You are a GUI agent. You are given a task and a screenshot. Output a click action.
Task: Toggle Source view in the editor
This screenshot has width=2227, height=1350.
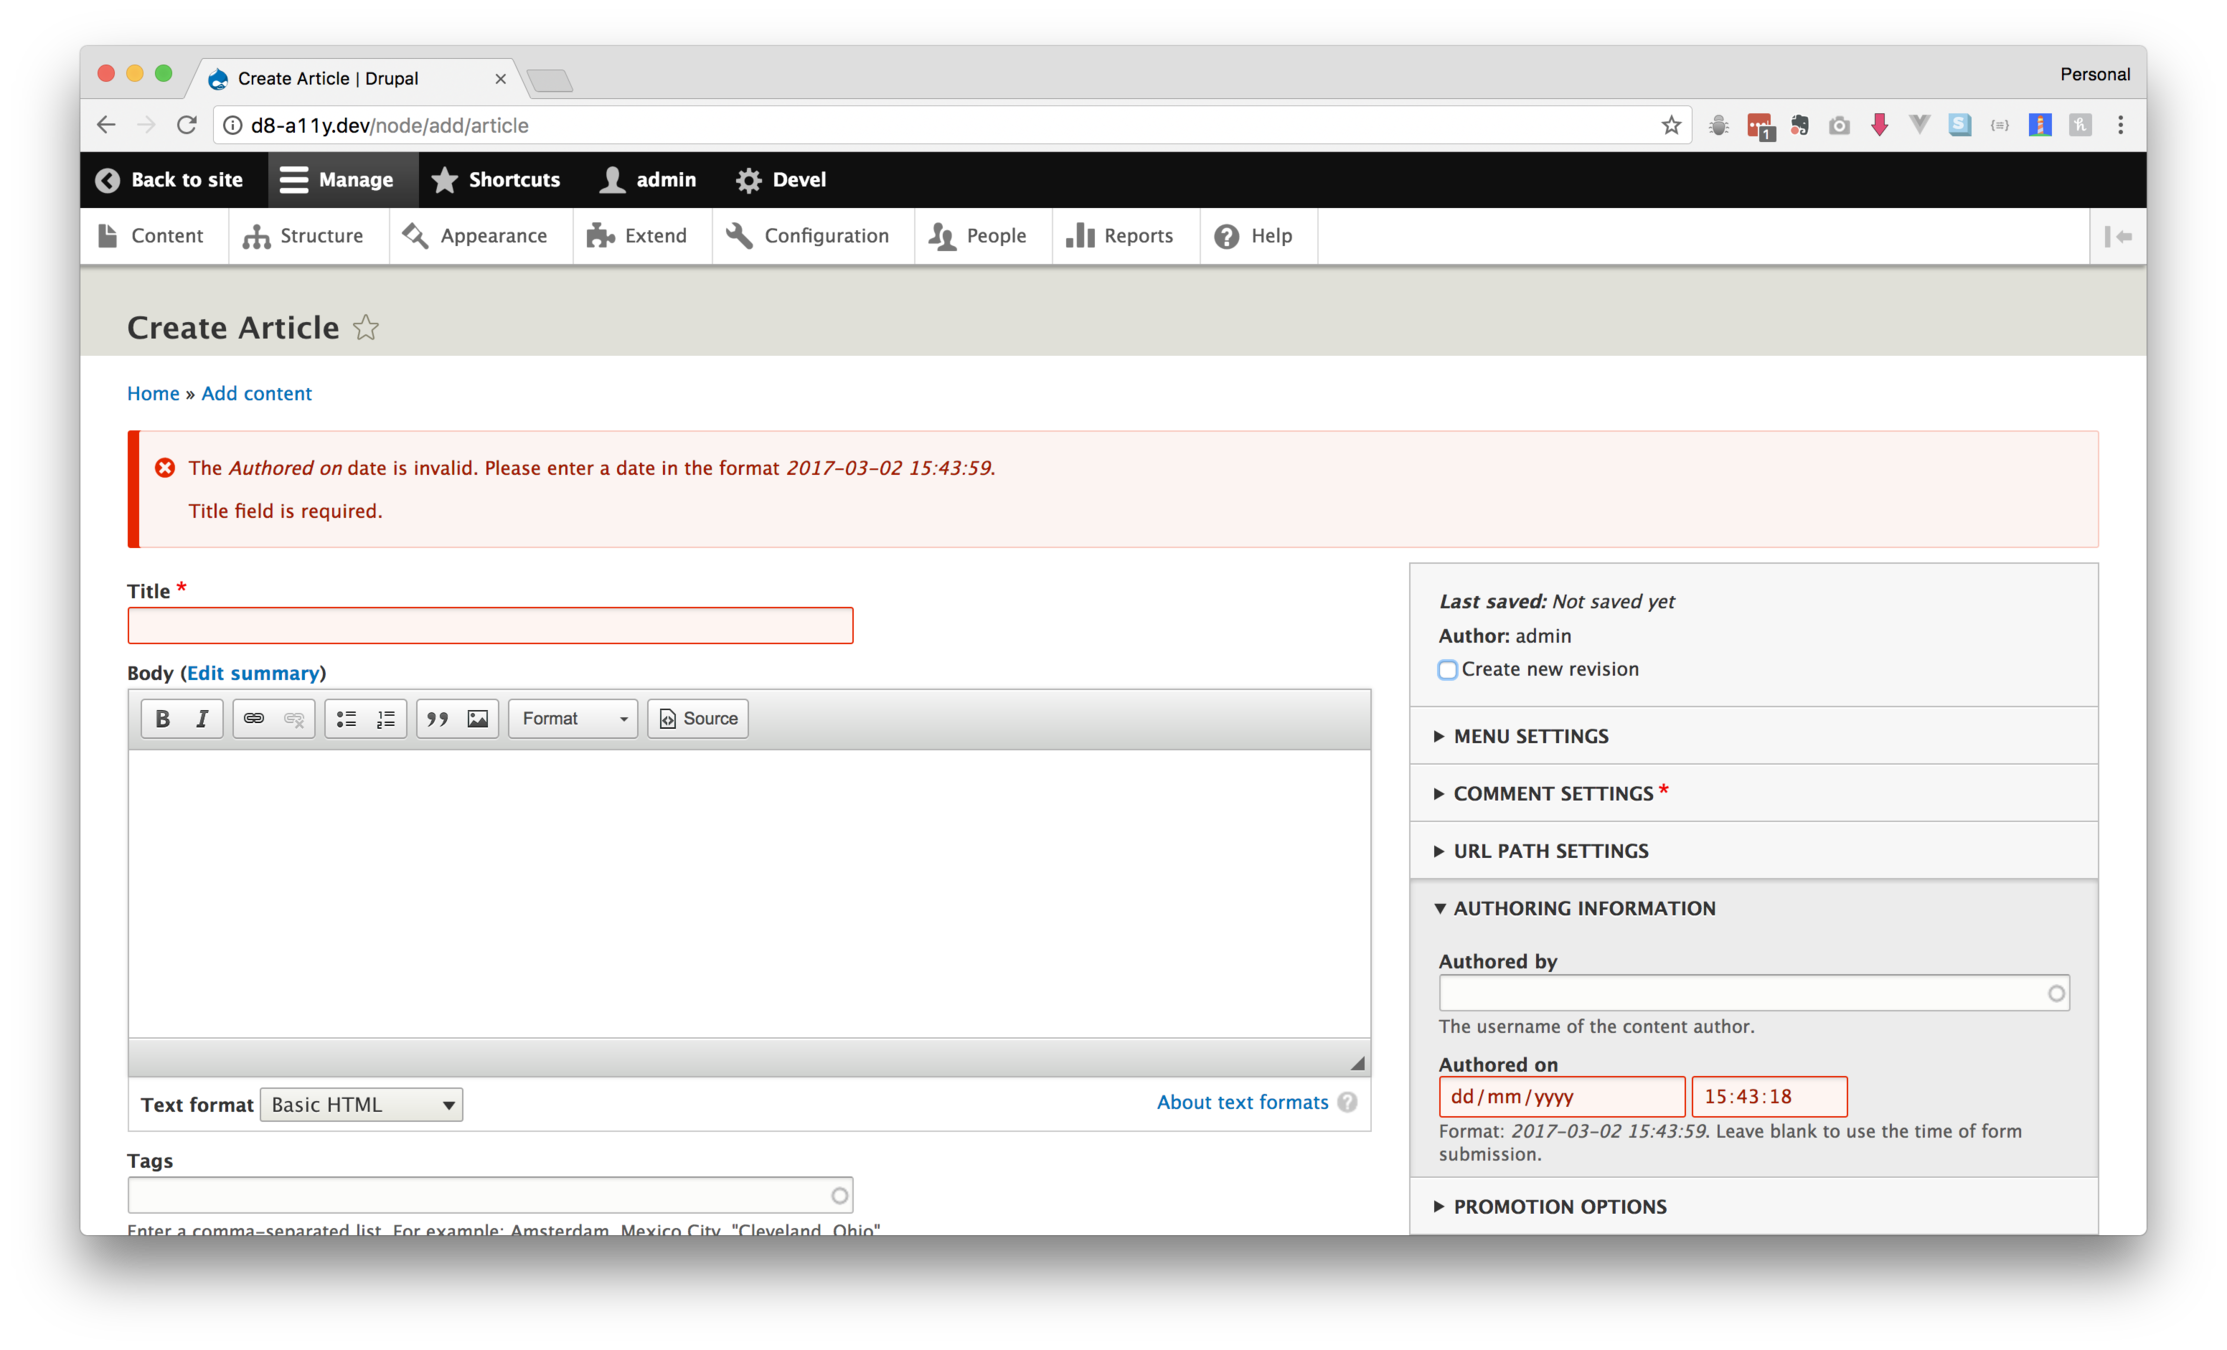698,718
